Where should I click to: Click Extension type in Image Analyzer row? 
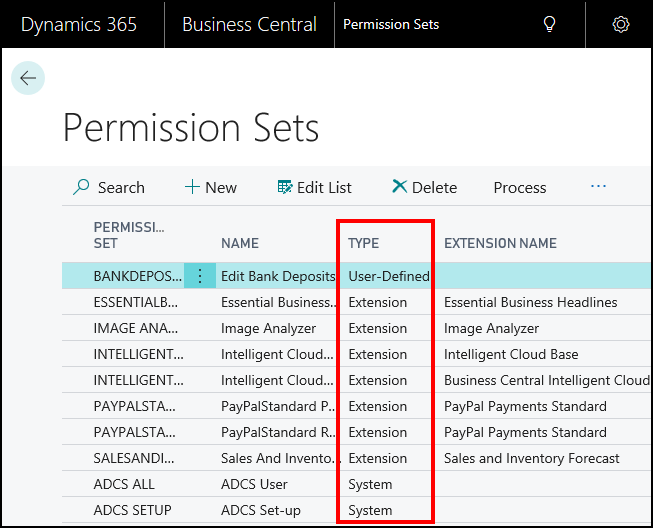pos(378,328)
